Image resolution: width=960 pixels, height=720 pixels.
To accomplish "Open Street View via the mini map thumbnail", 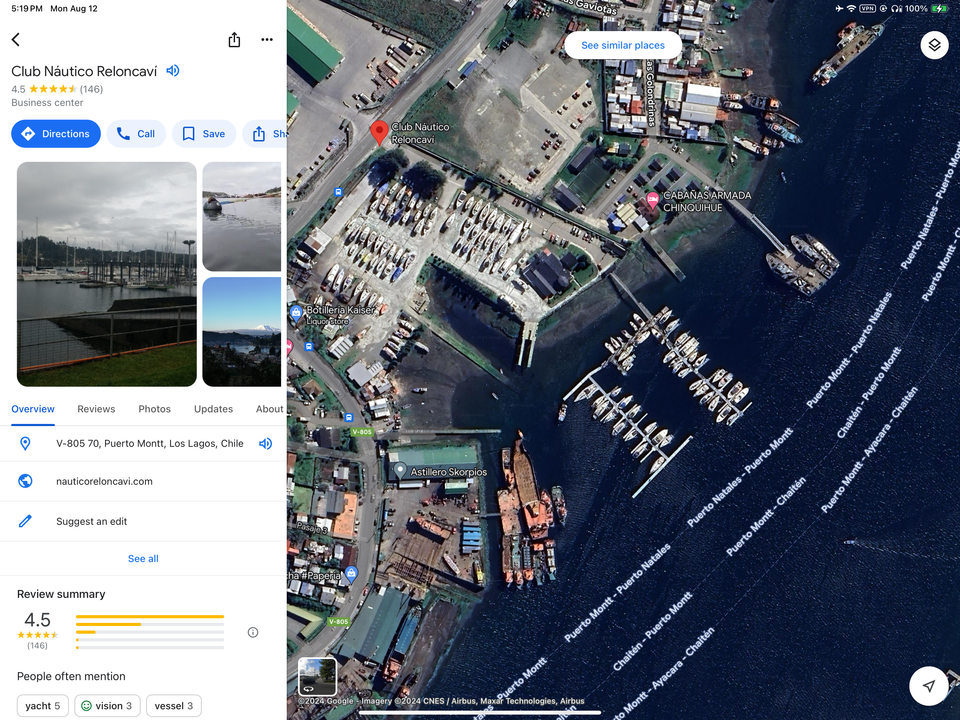I will pos(317,676).
